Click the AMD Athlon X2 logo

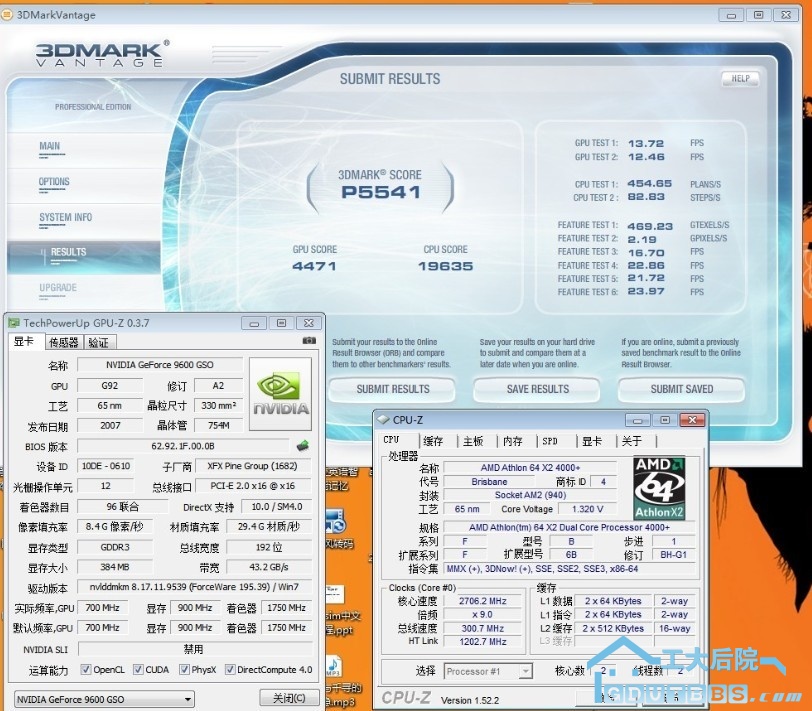(659, 488)
